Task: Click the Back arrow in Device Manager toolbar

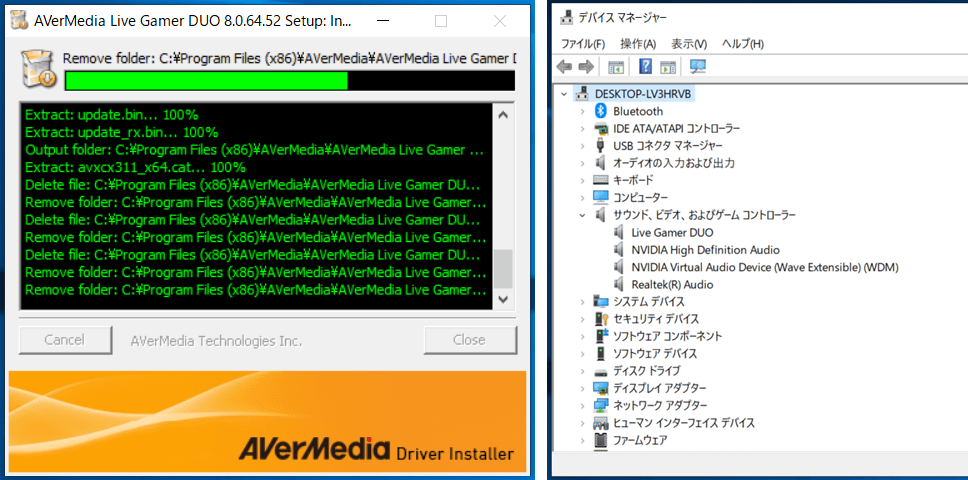Action: (564, 67)
